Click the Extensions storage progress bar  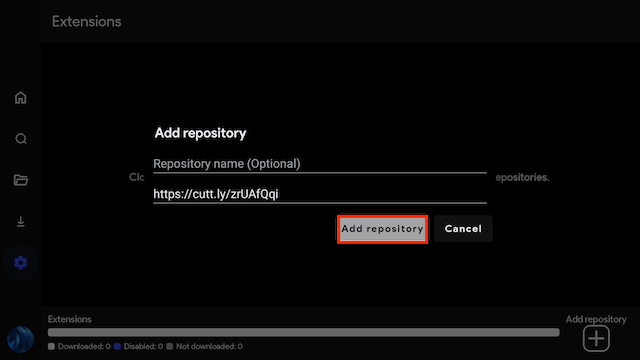[303, 333]
